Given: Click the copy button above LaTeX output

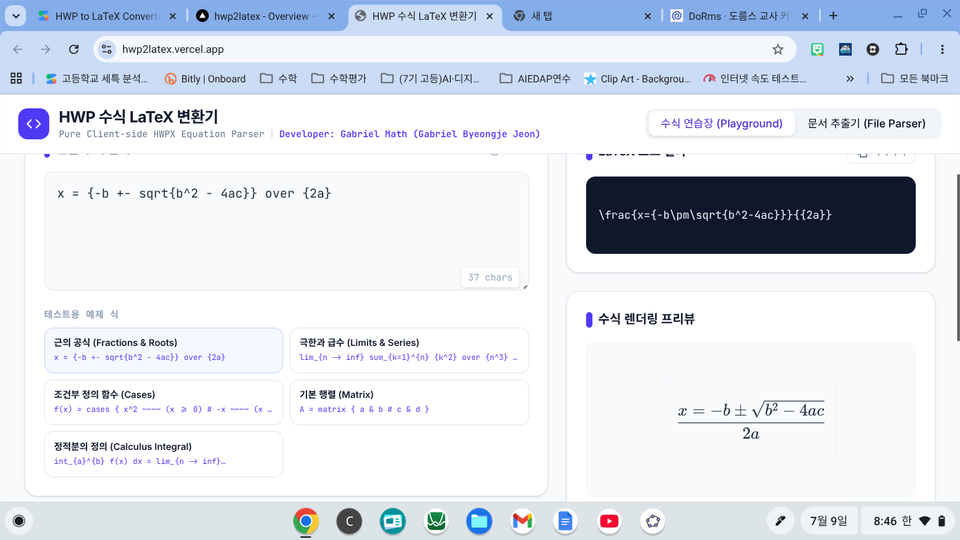Looking at the screenshot, I should pos(880,156).
